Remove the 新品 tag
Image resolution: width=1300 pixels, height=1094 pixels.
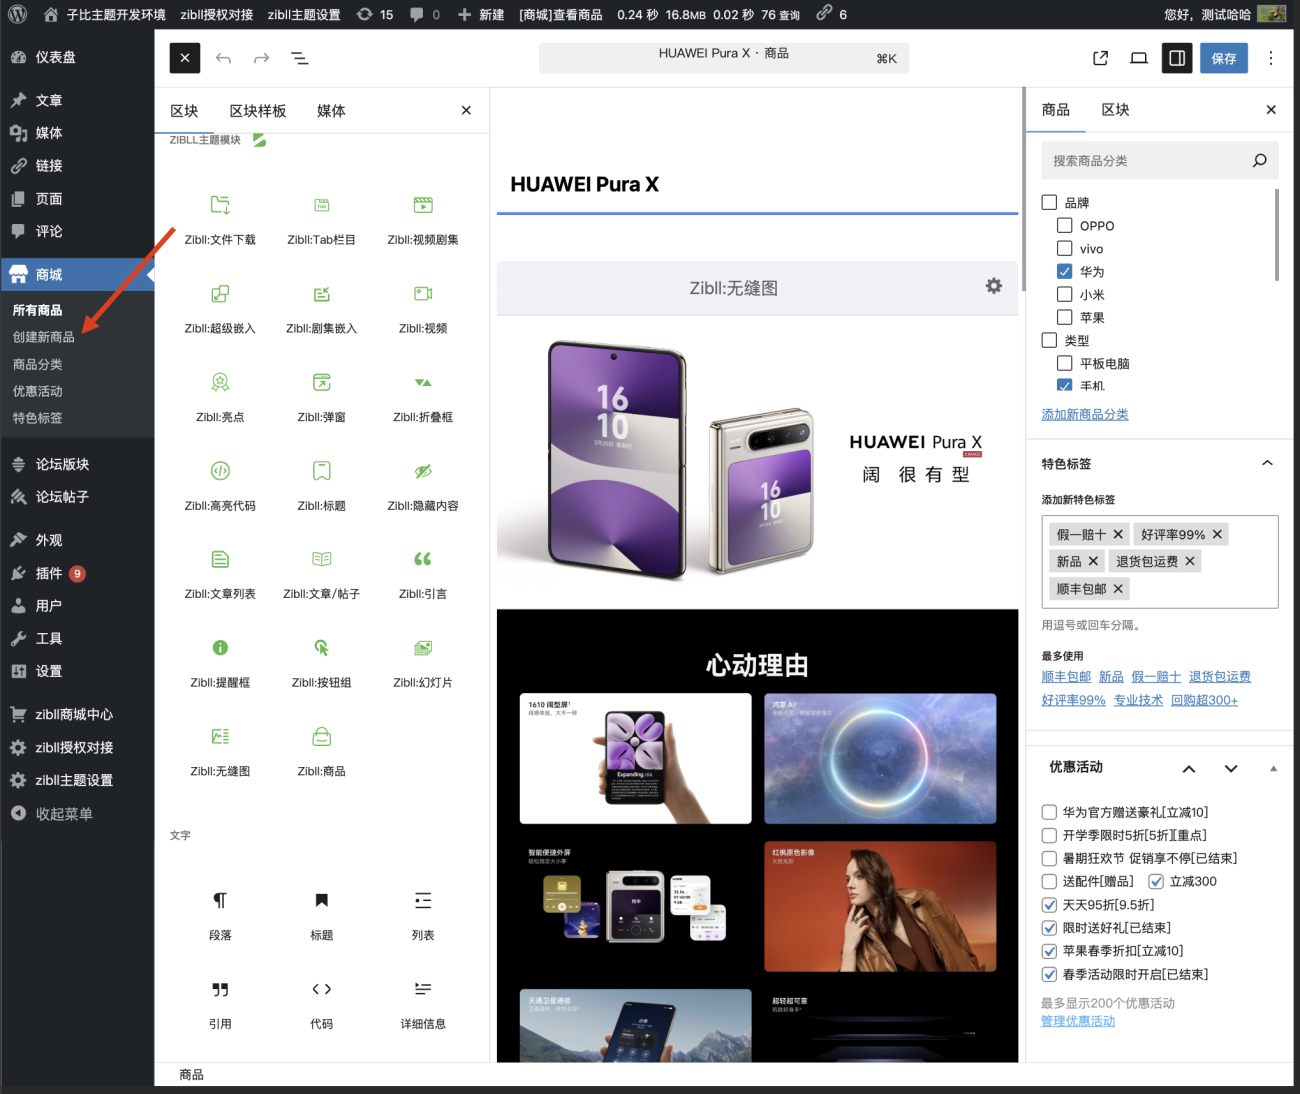pos(1093,562)
